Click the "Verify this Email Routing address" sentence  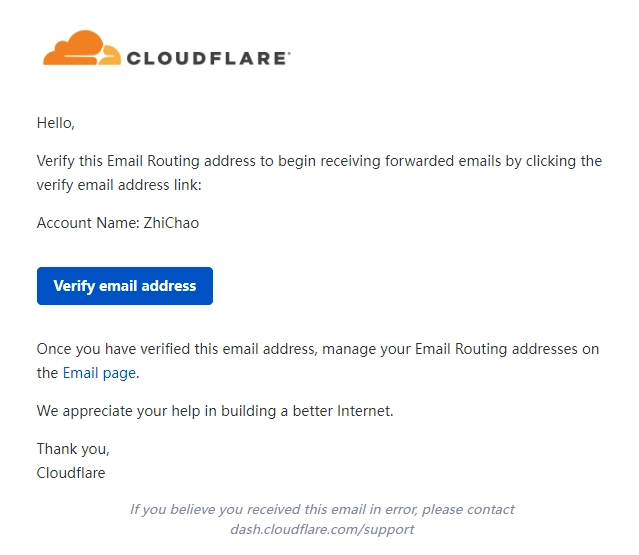(150, 161)
